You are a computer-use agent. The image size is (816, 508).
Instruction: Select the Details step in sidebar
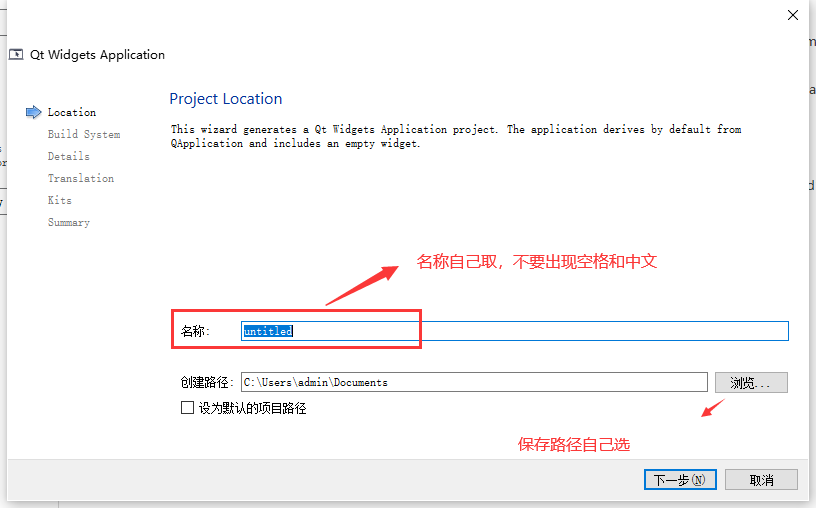69,156
